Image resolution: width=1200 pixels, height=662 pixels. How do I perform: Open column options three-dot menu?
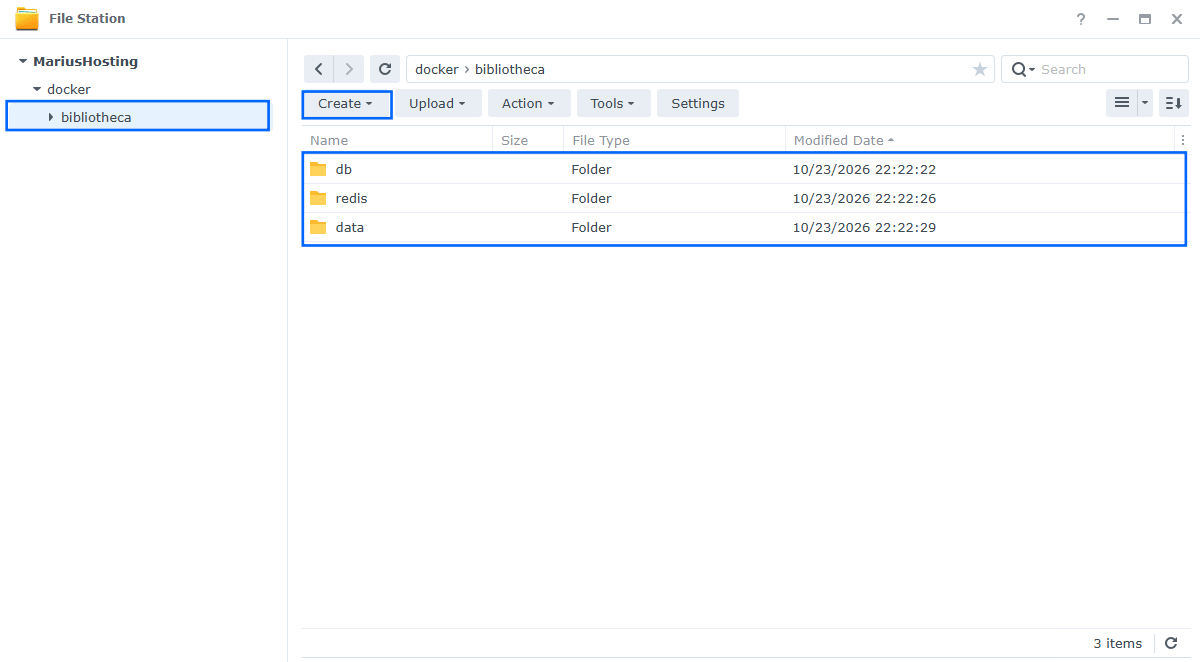[1182, 140]
